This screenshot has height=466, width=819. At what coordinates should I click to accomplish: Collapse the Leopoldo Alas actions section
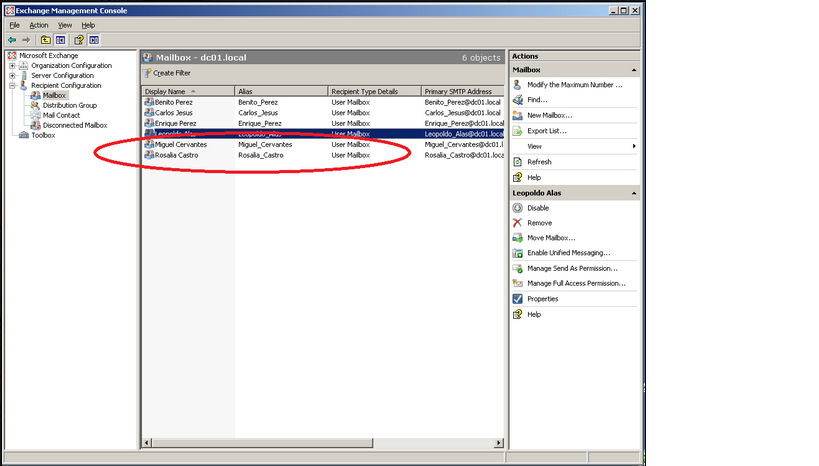[x=634, y=193]
